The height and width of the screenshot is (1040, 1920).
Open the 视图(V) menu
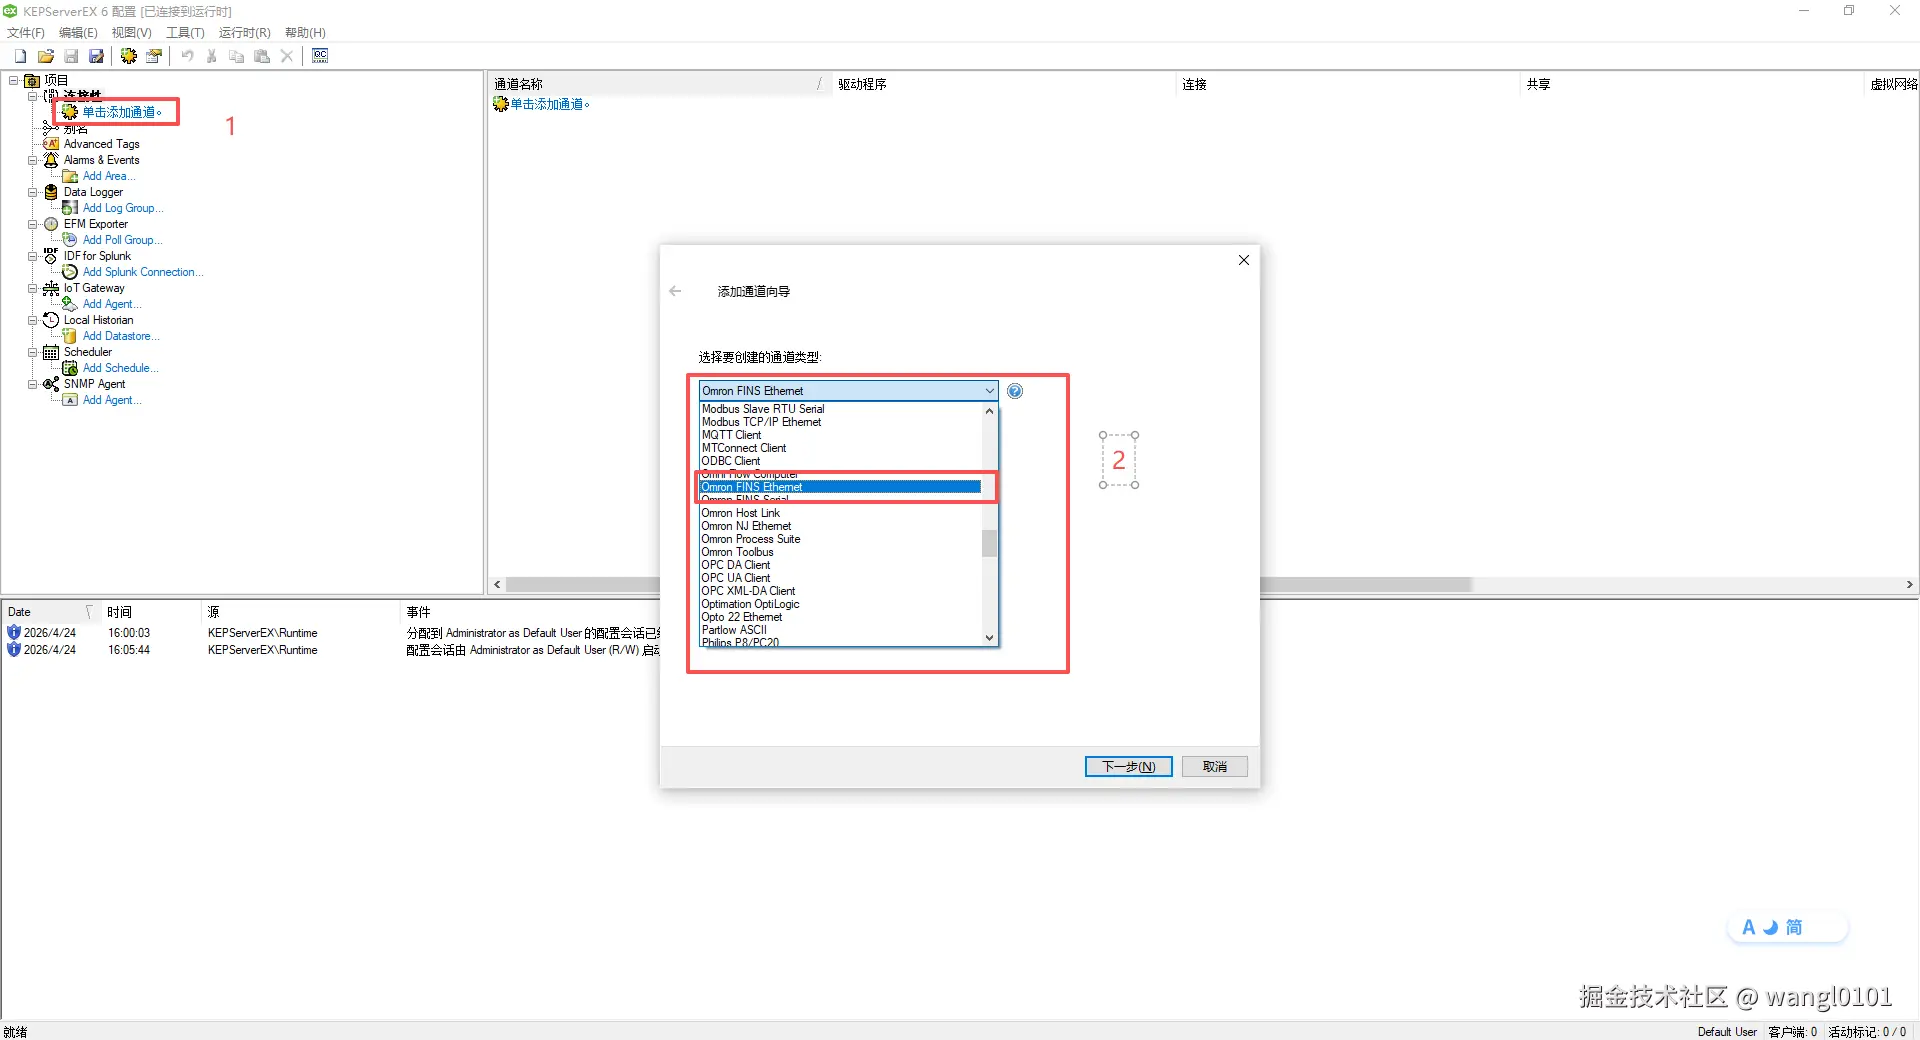tap(131, 33)
